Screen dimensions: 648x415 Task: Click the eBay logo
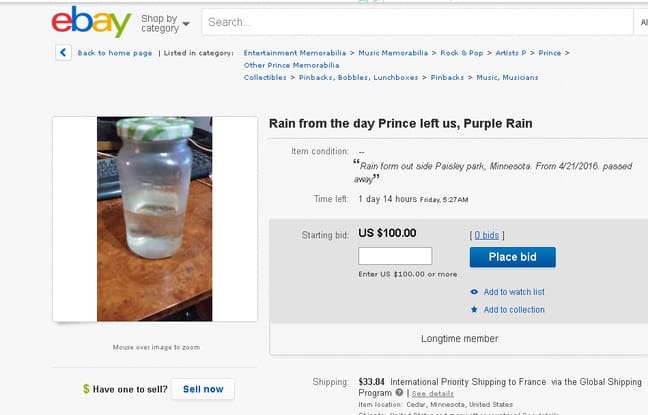91,21
